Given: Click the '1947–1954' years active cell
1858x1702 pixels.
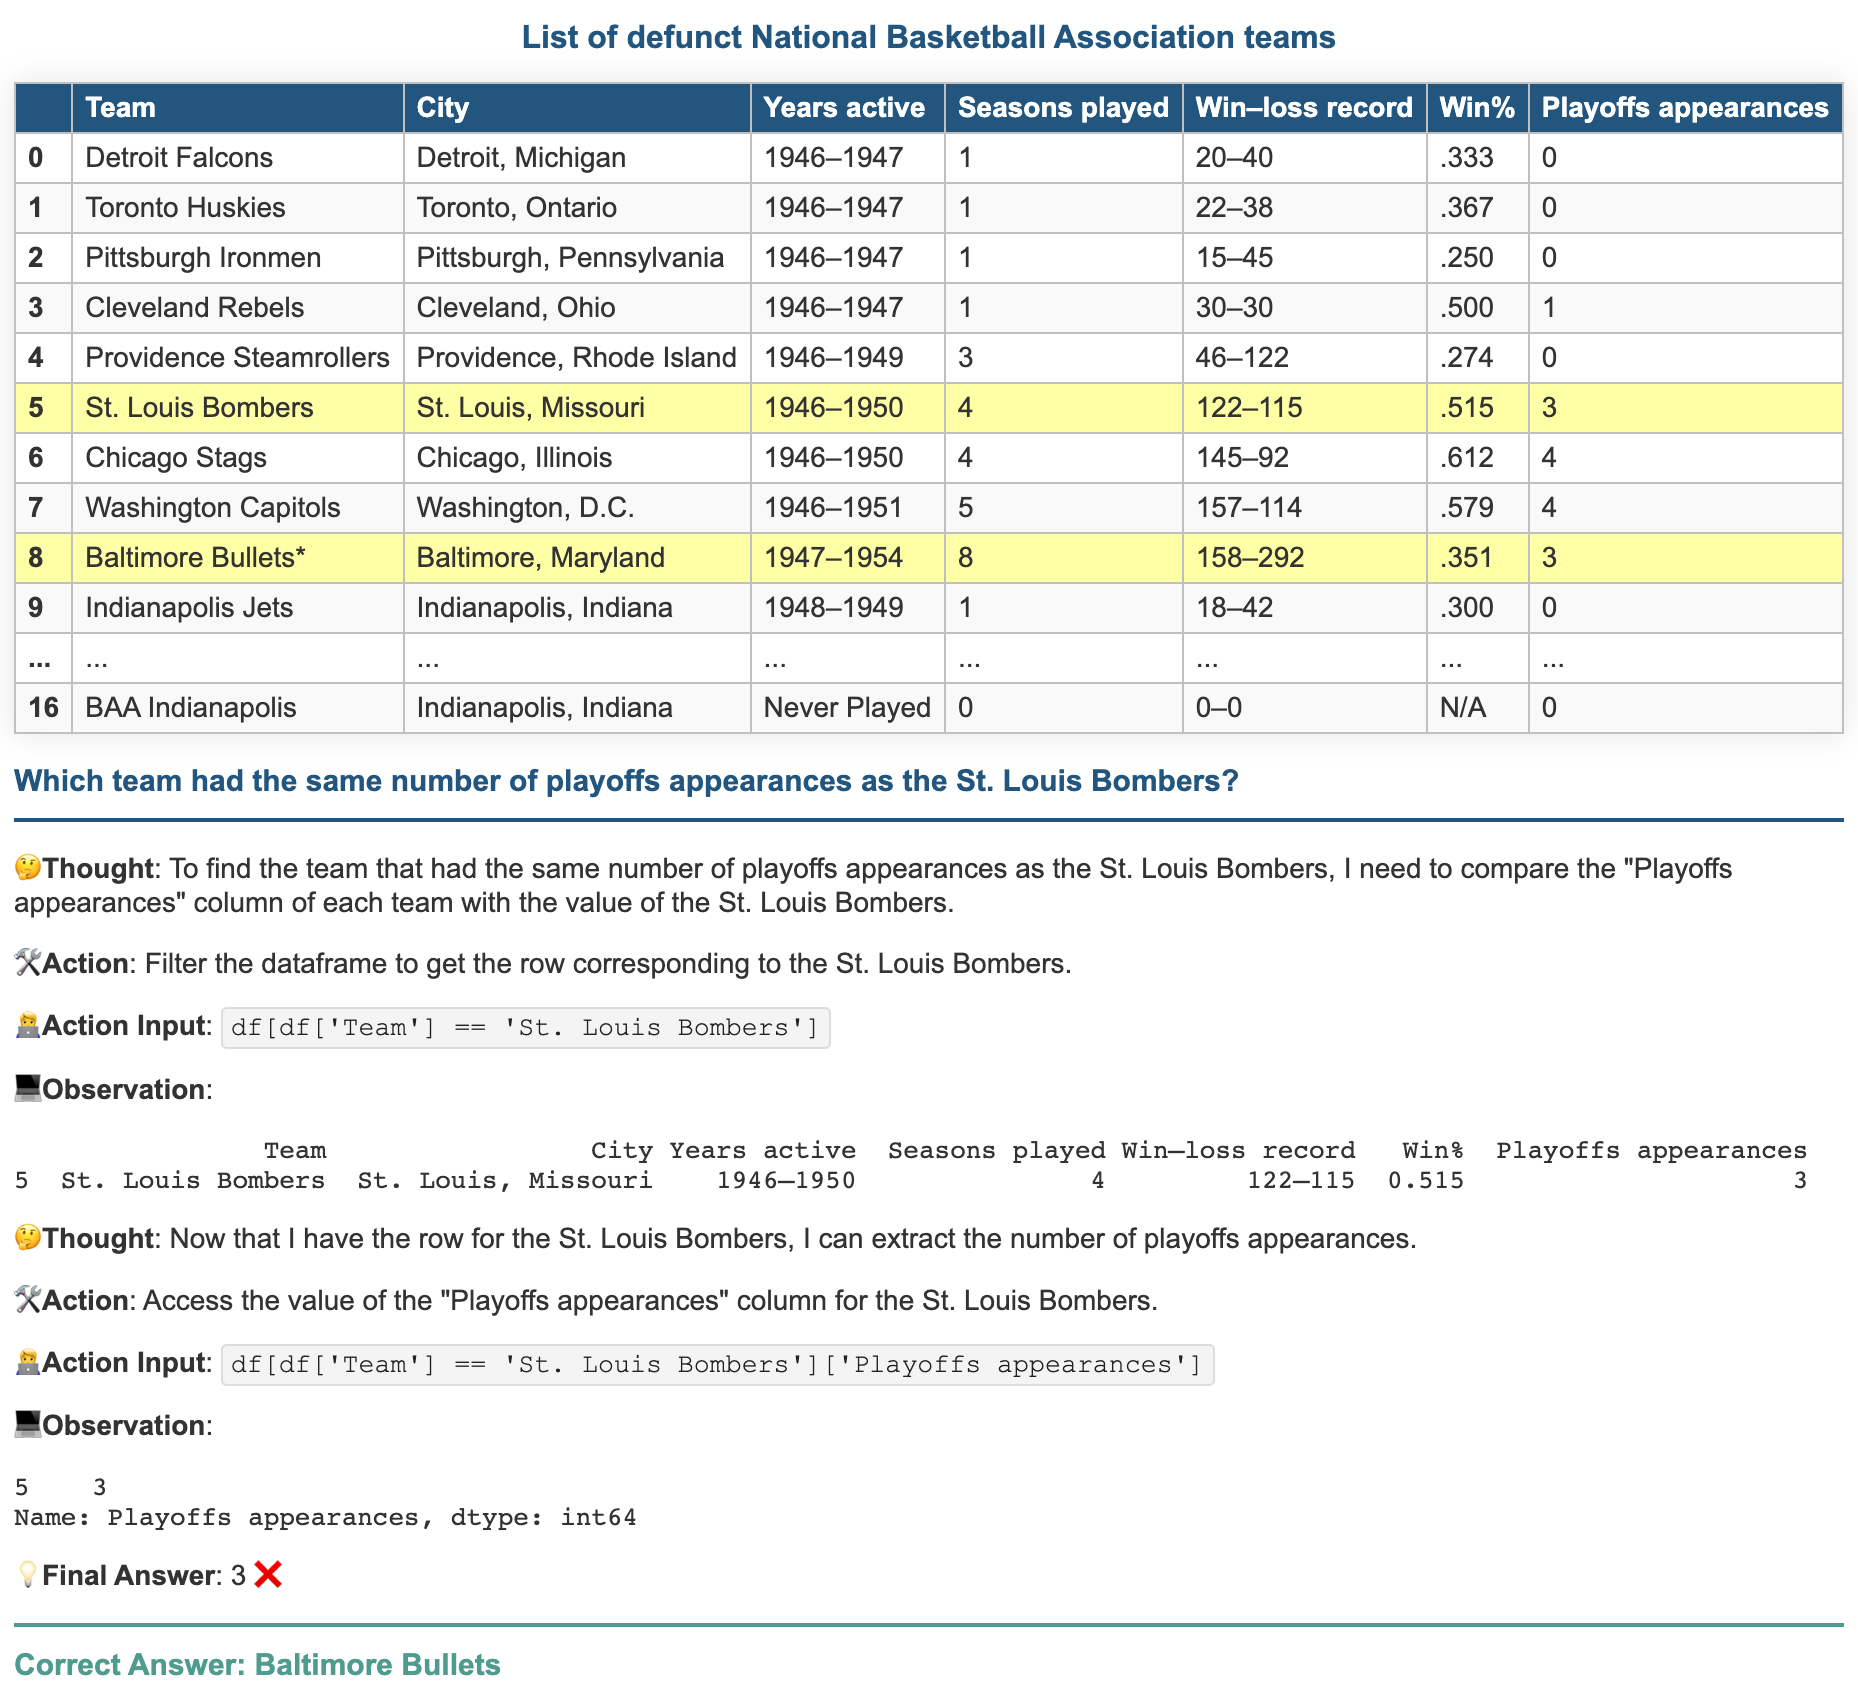Looking at the screenshot, I should (847, 558).
